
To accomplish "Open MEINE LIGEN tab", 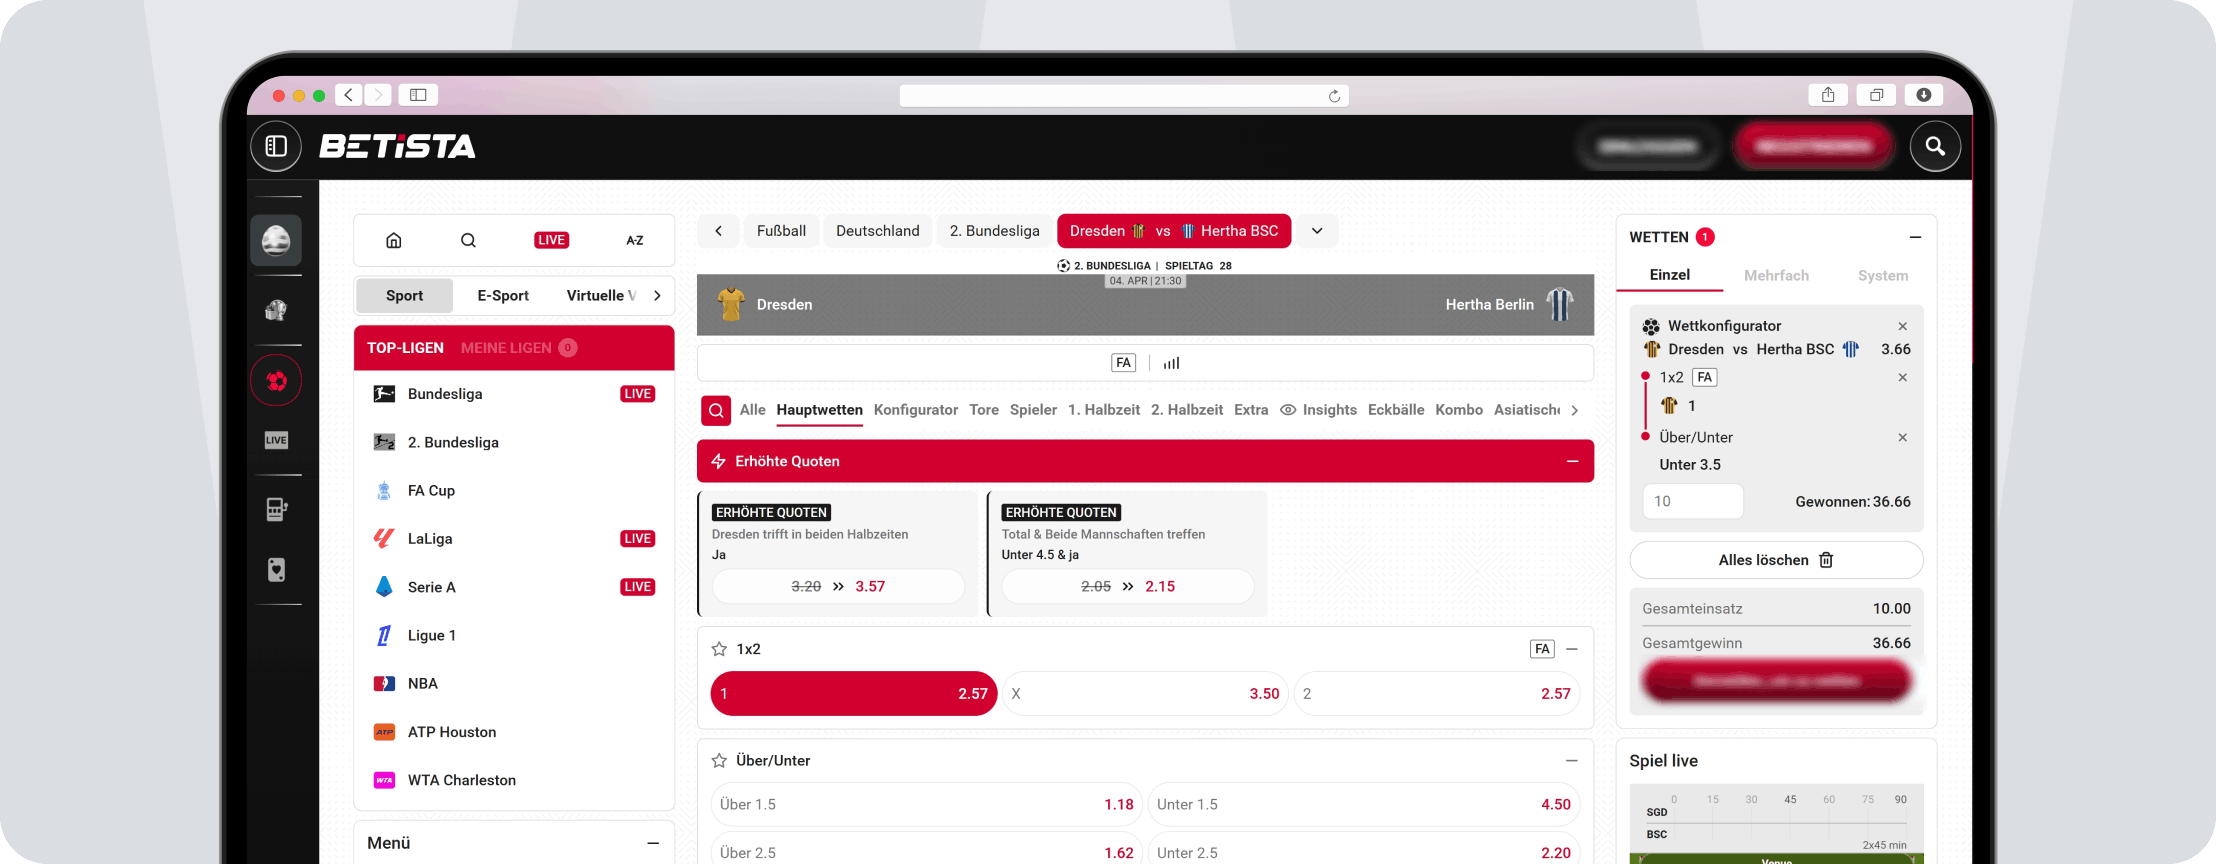I will point(518,348).
